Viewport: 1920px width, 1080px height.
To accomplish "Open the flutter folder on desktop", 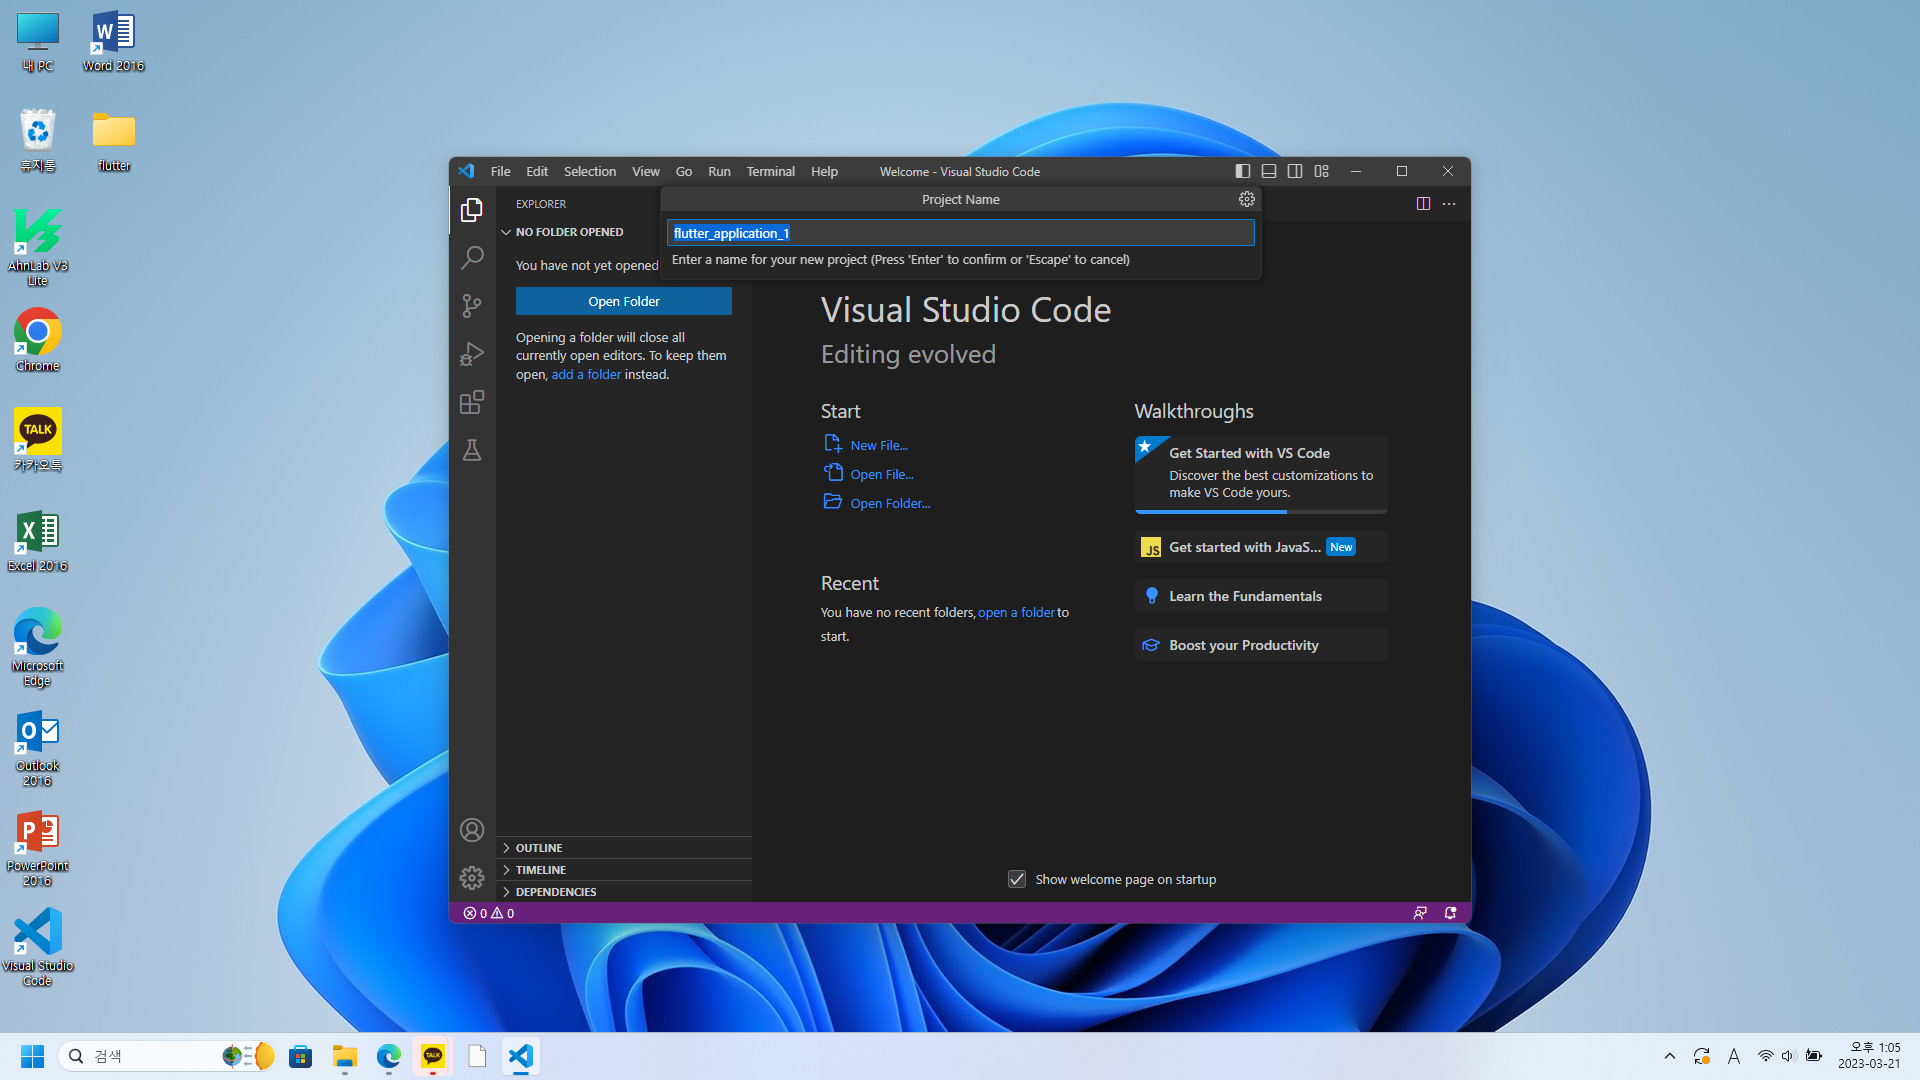I will pyautogui.click(x=114, y=140).
